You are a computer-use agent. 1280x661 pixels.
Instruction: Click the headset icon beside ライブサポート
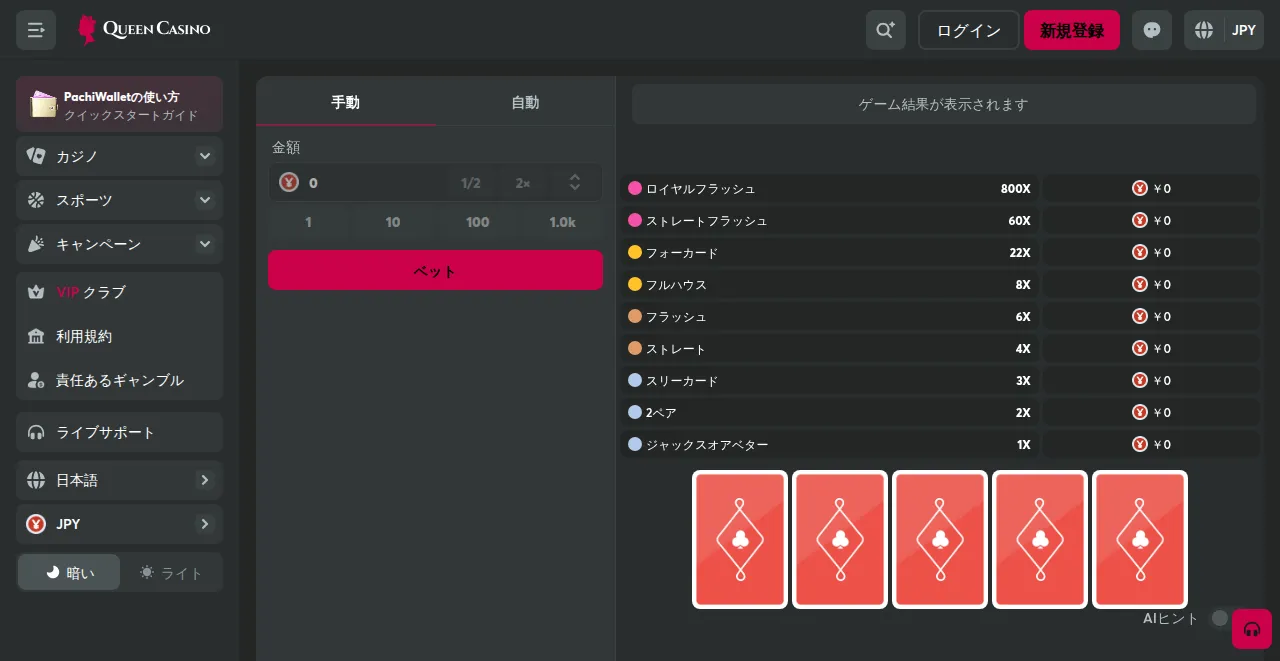(36, 432)
